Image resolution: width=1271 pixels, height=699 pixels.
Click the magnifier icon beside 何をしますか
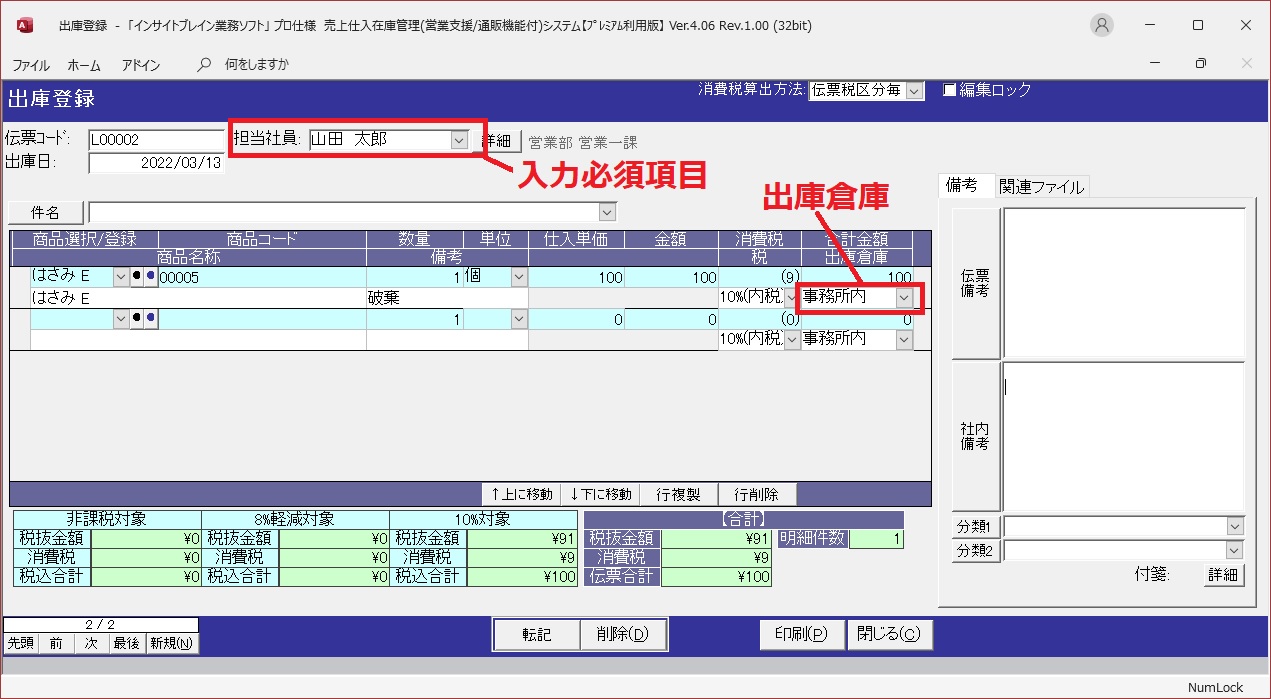coord(204,64)
